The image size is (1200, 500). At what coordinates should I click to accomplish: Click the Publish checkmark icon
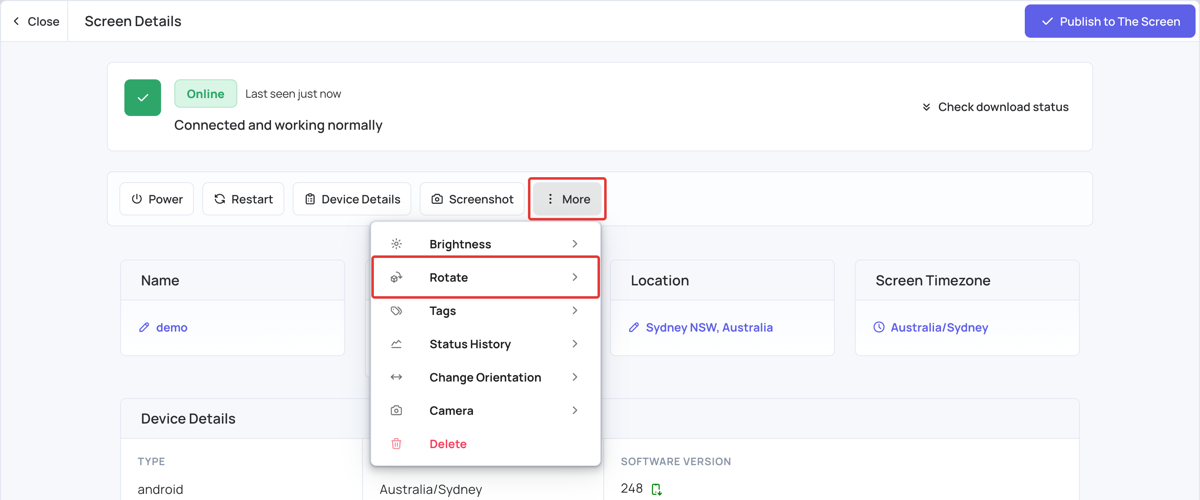1047,21
